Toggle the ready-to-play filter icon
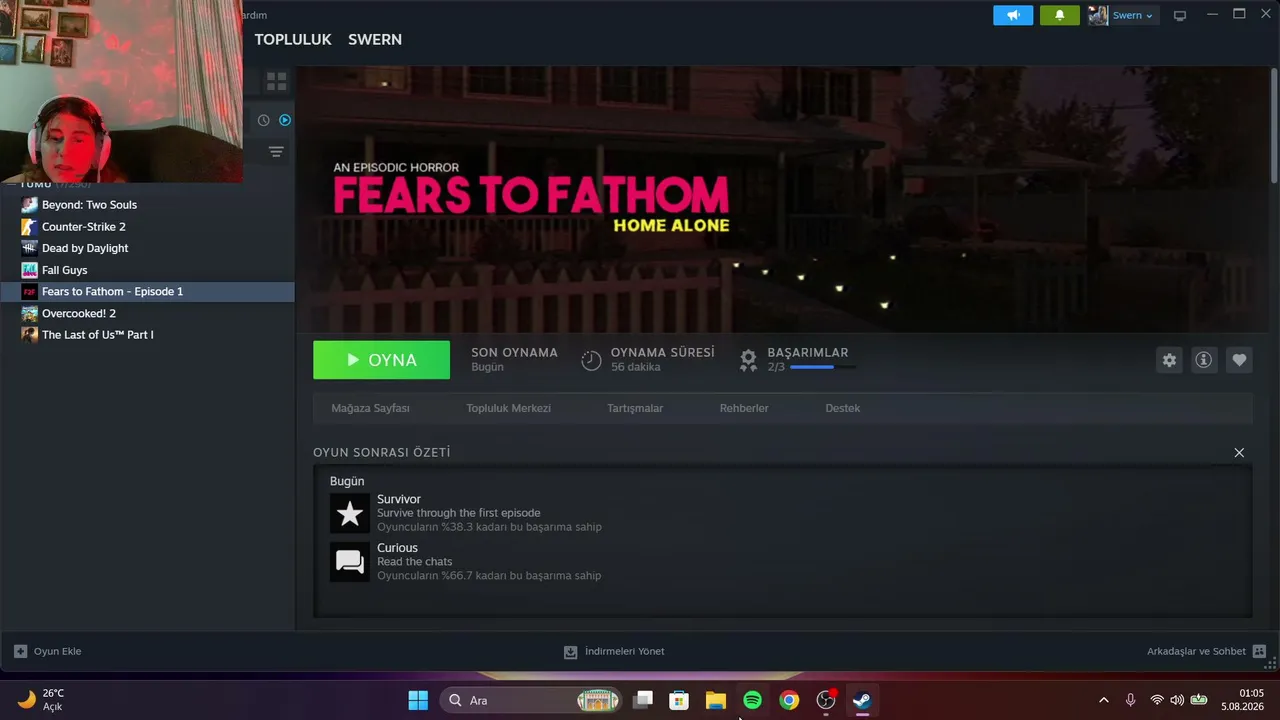The width and height of the screenshot is (1280, 720). click(285, 120)
